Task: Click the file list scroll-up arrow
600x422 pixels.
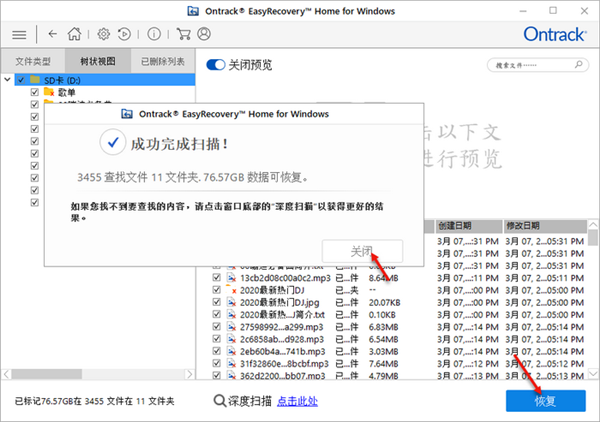Action: tap(593, 224)
